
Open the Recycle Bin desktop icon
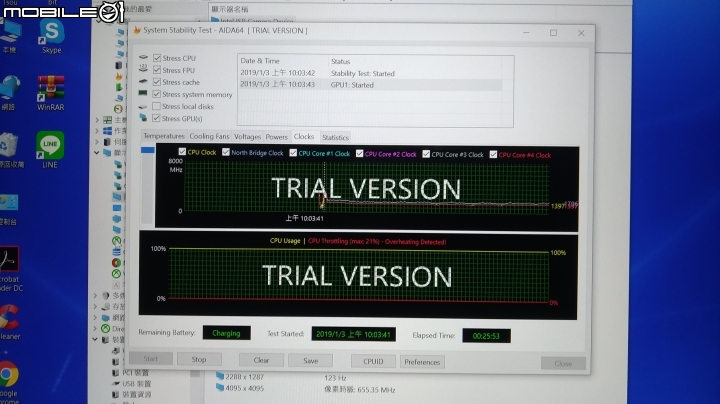[10, 150]
